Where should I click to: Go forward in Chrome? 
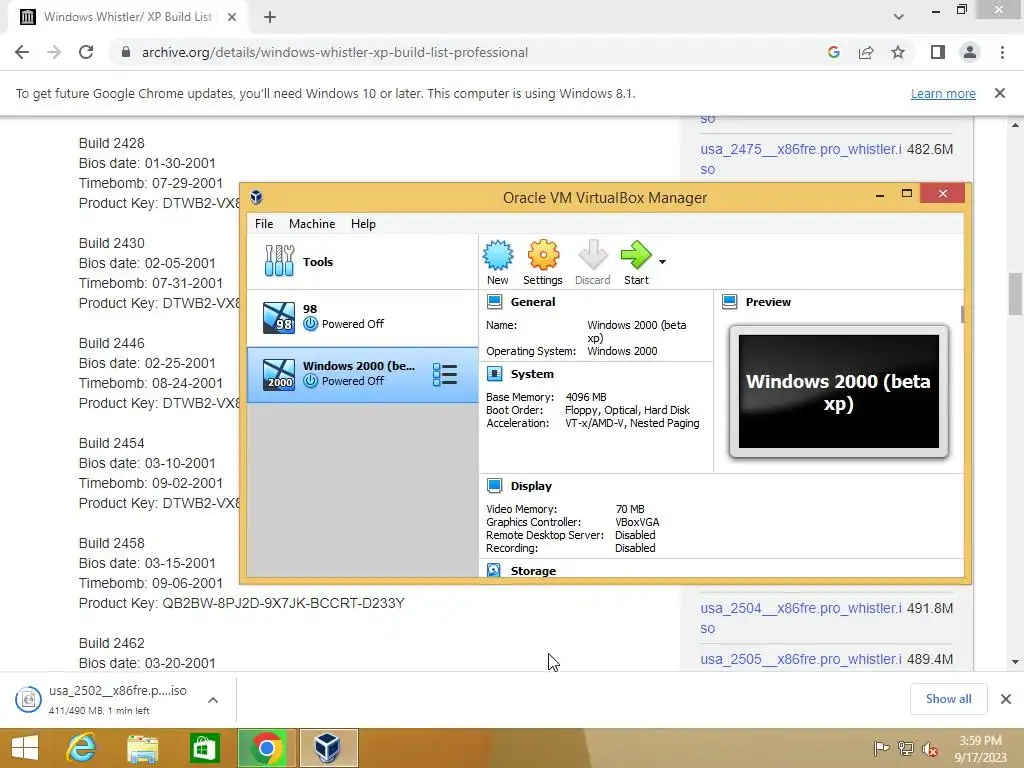point(54,52)
